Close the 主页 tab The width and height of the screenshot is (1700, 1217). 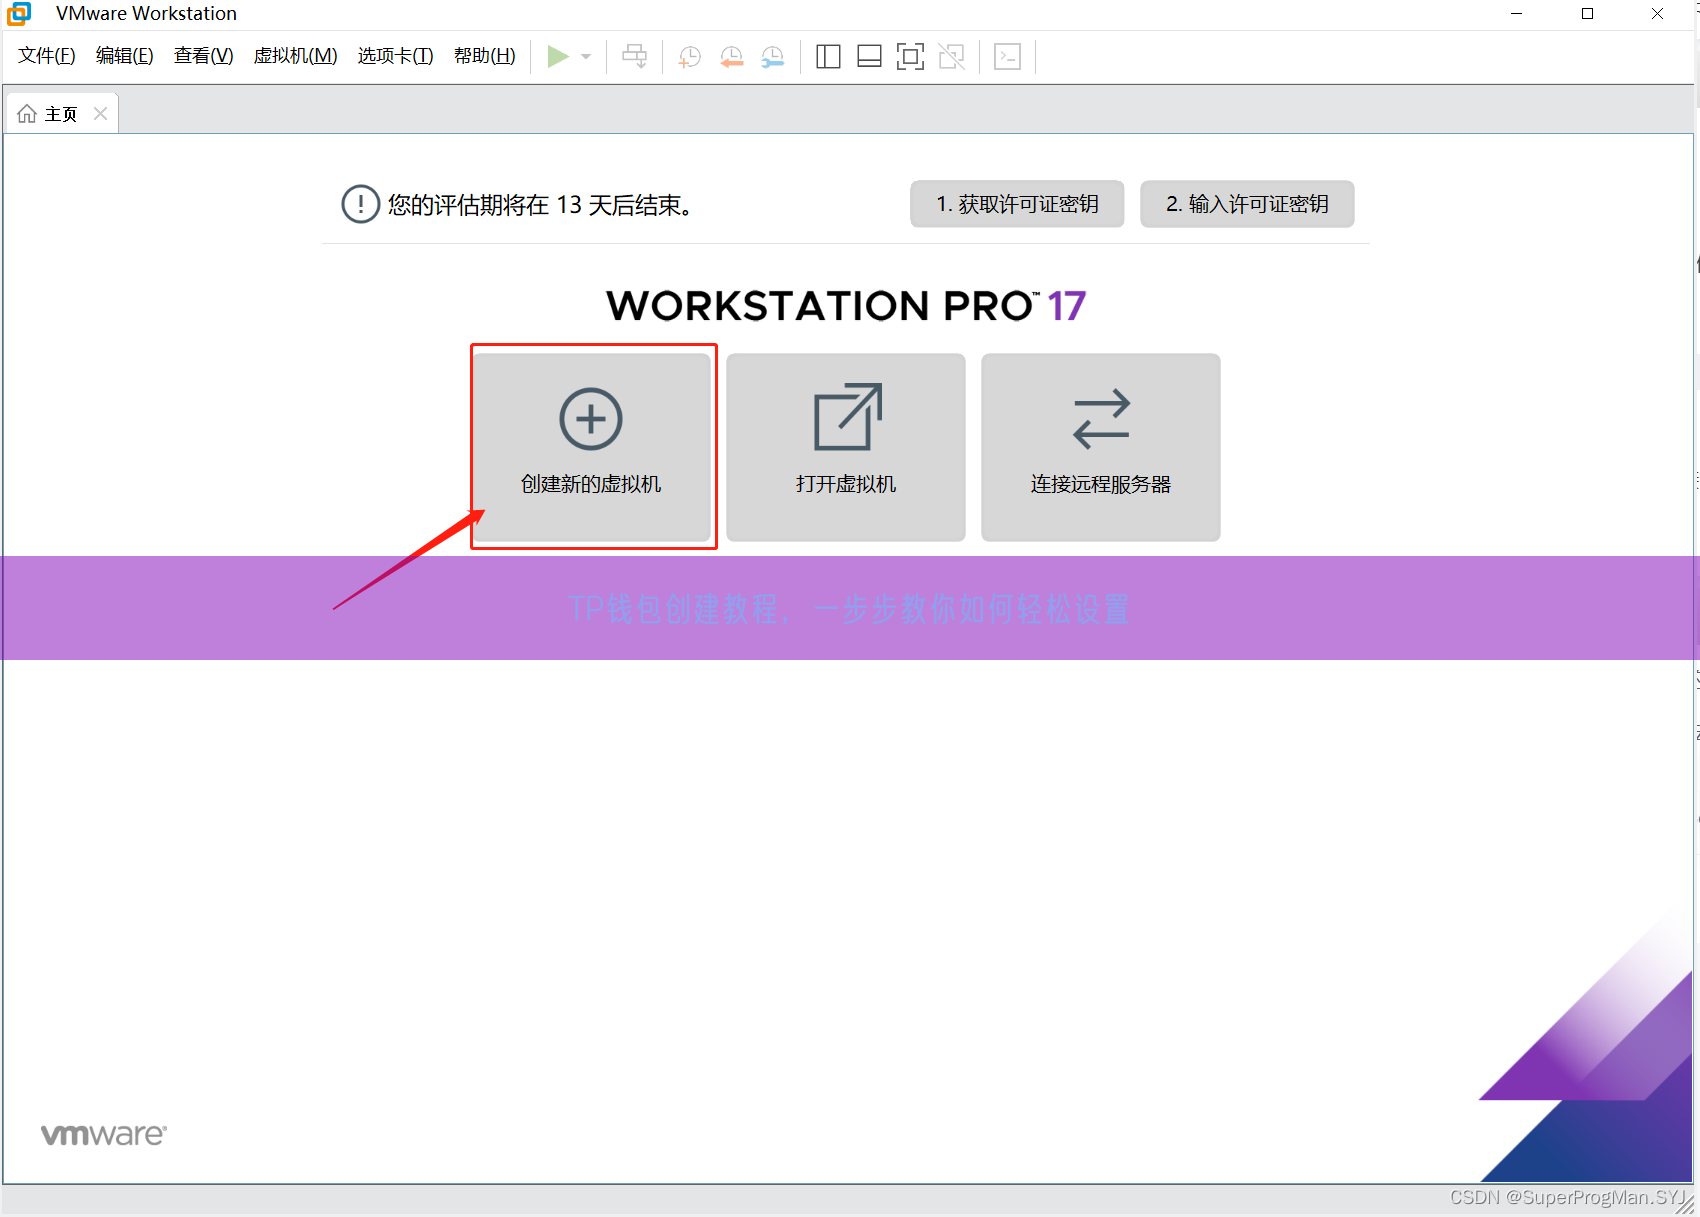100,114
